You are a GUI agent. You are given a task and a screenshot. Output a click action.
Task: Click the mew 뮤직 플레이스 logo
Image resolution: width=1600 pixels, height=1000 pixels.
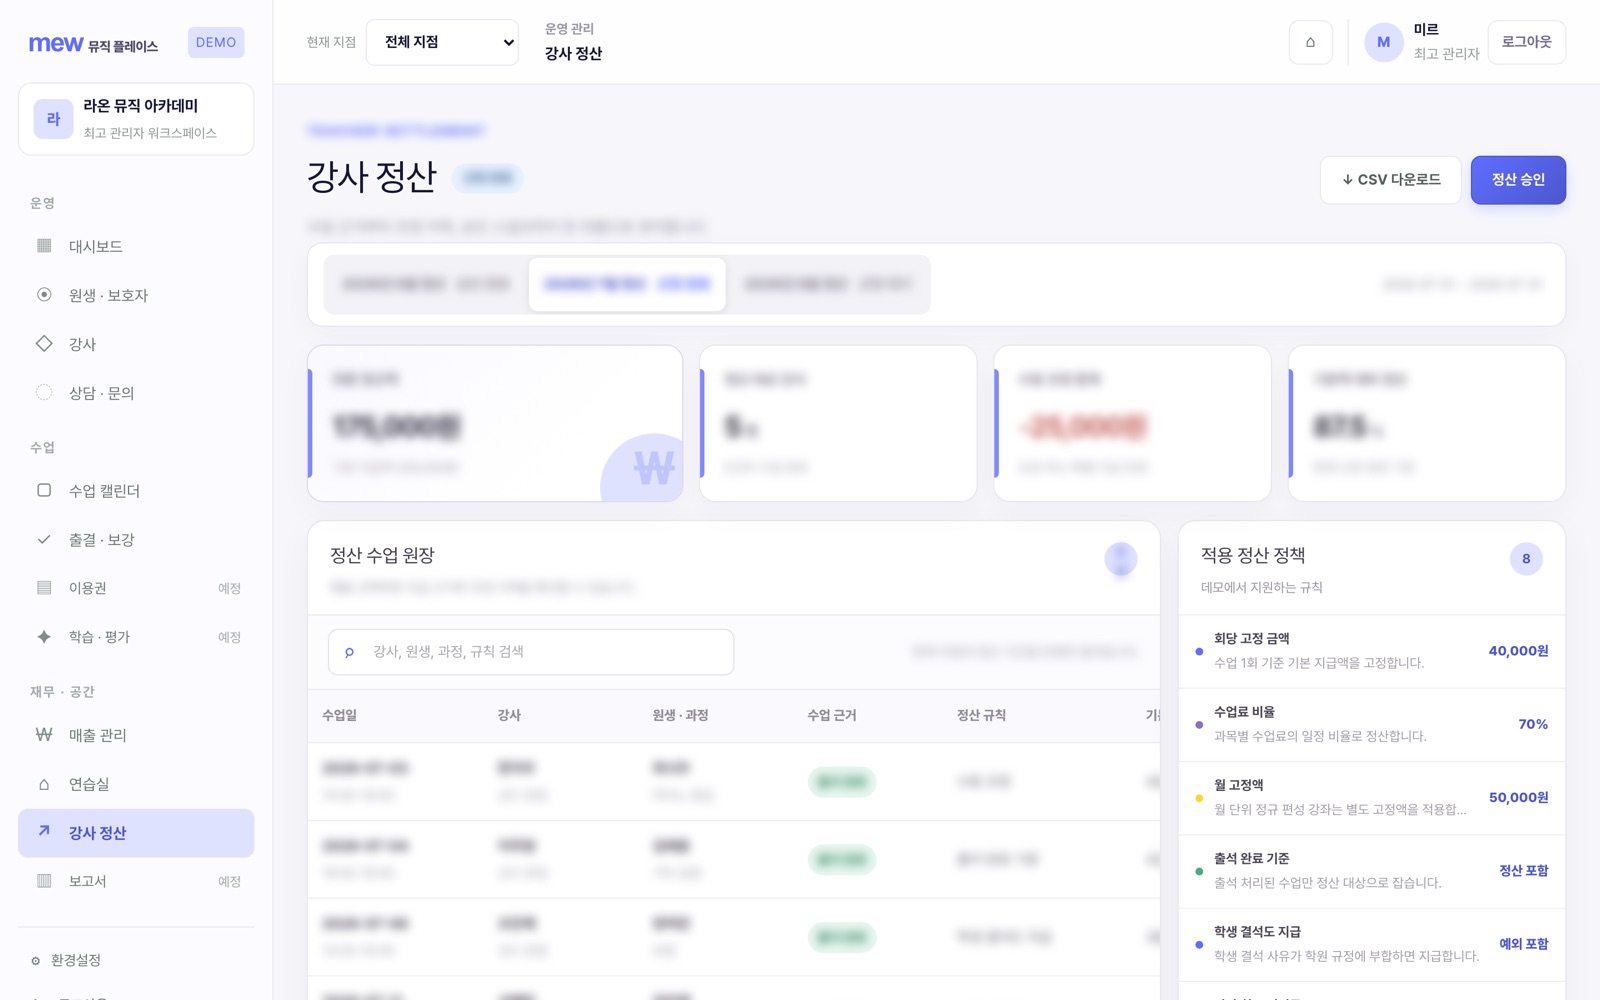93,44
